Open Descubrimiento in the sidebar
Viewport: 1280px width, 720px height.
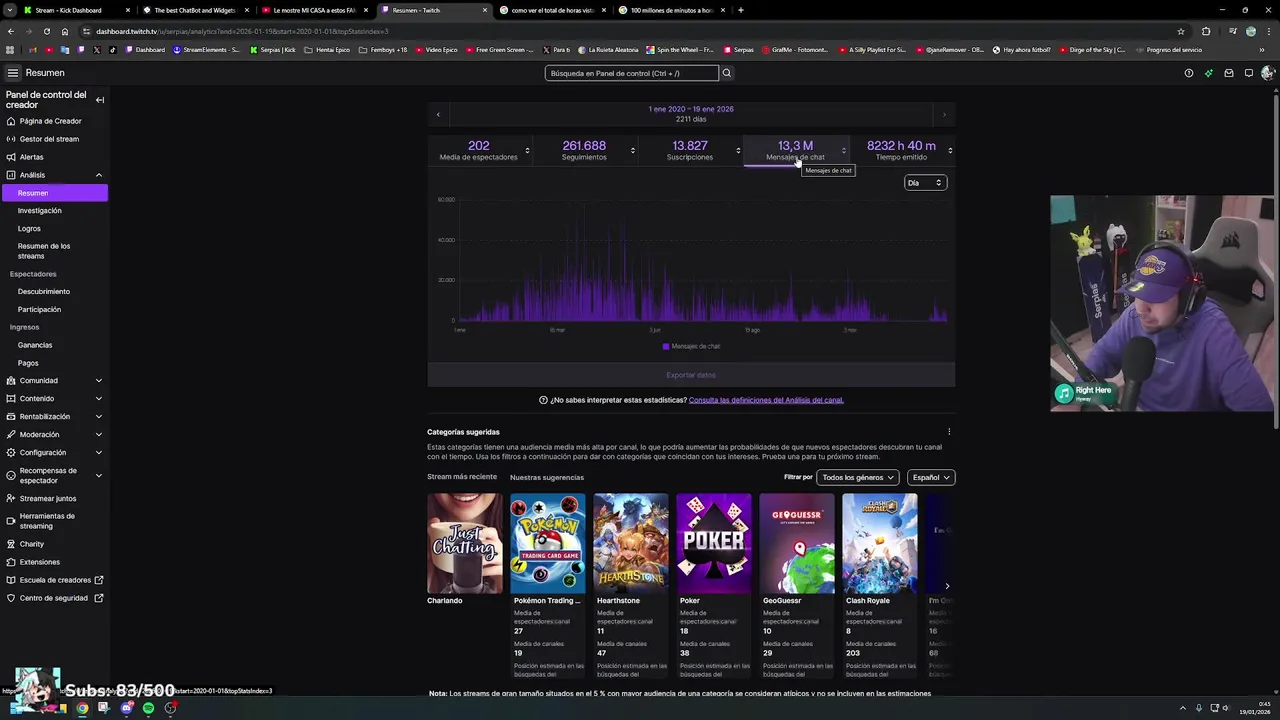(x=44, y=292)
